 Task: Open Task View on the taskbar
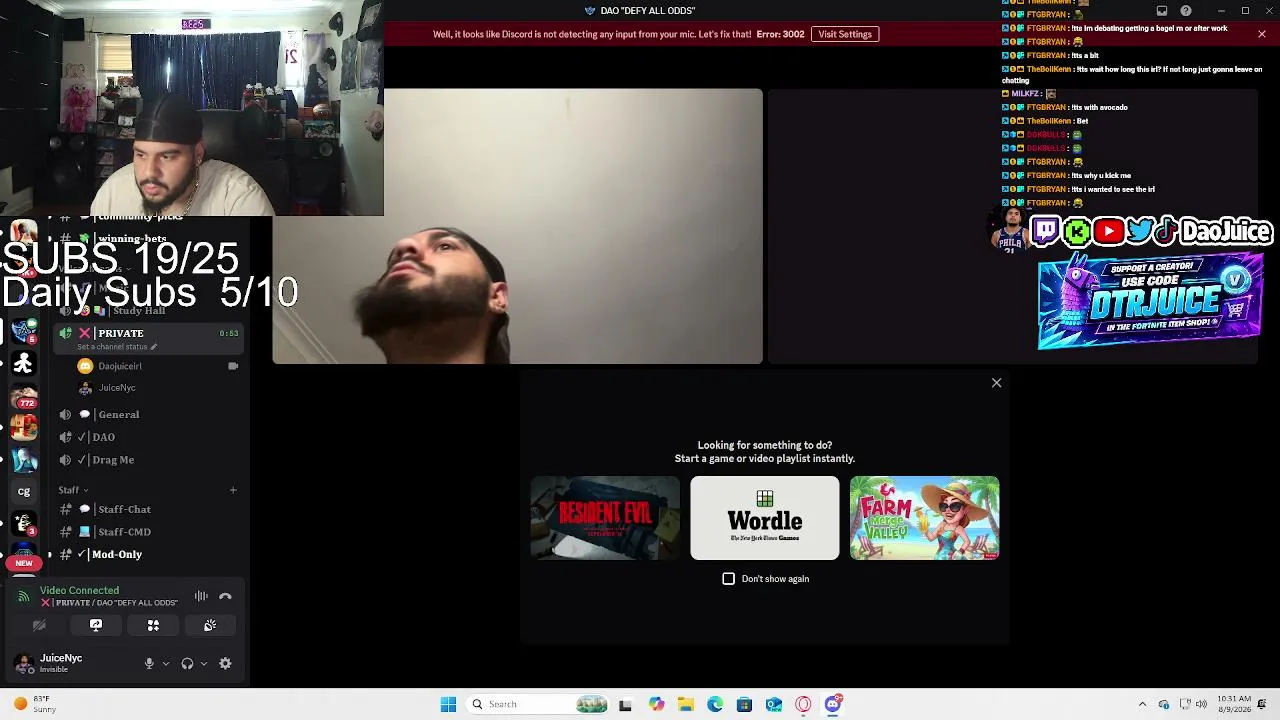[x=625, y=704]
